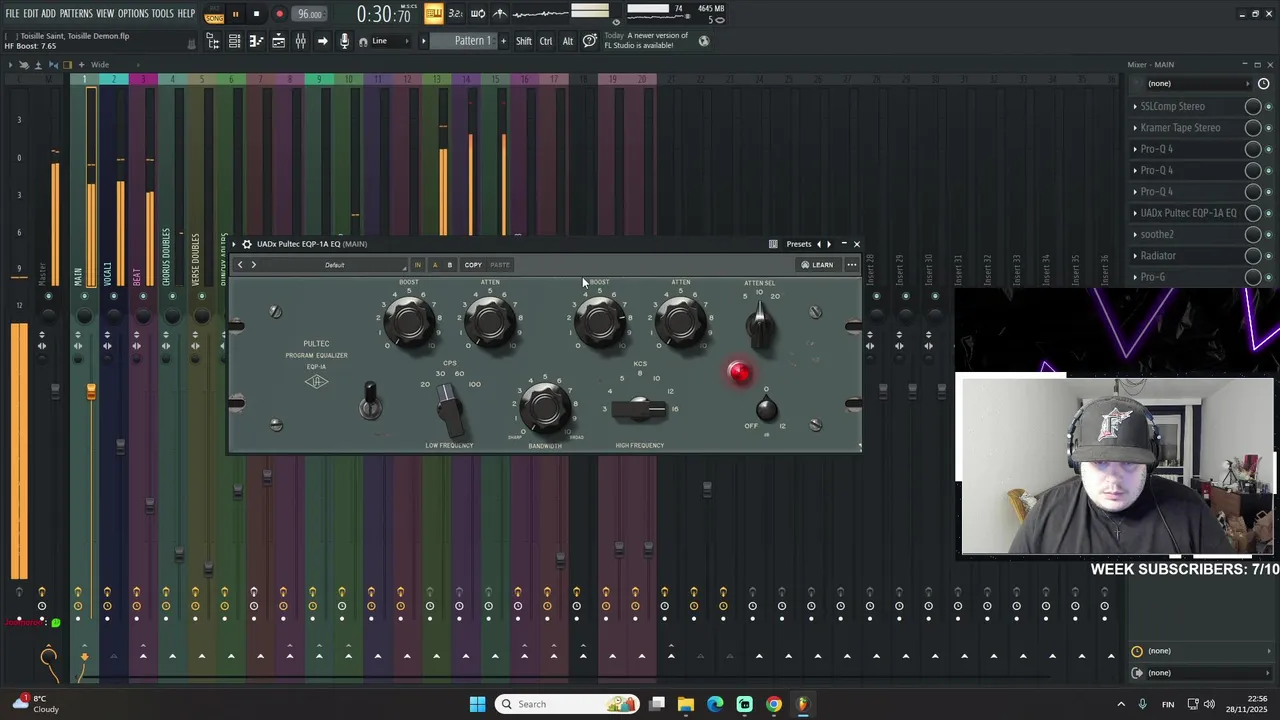Click the Pultec LEARN button

tap(817, 265)
